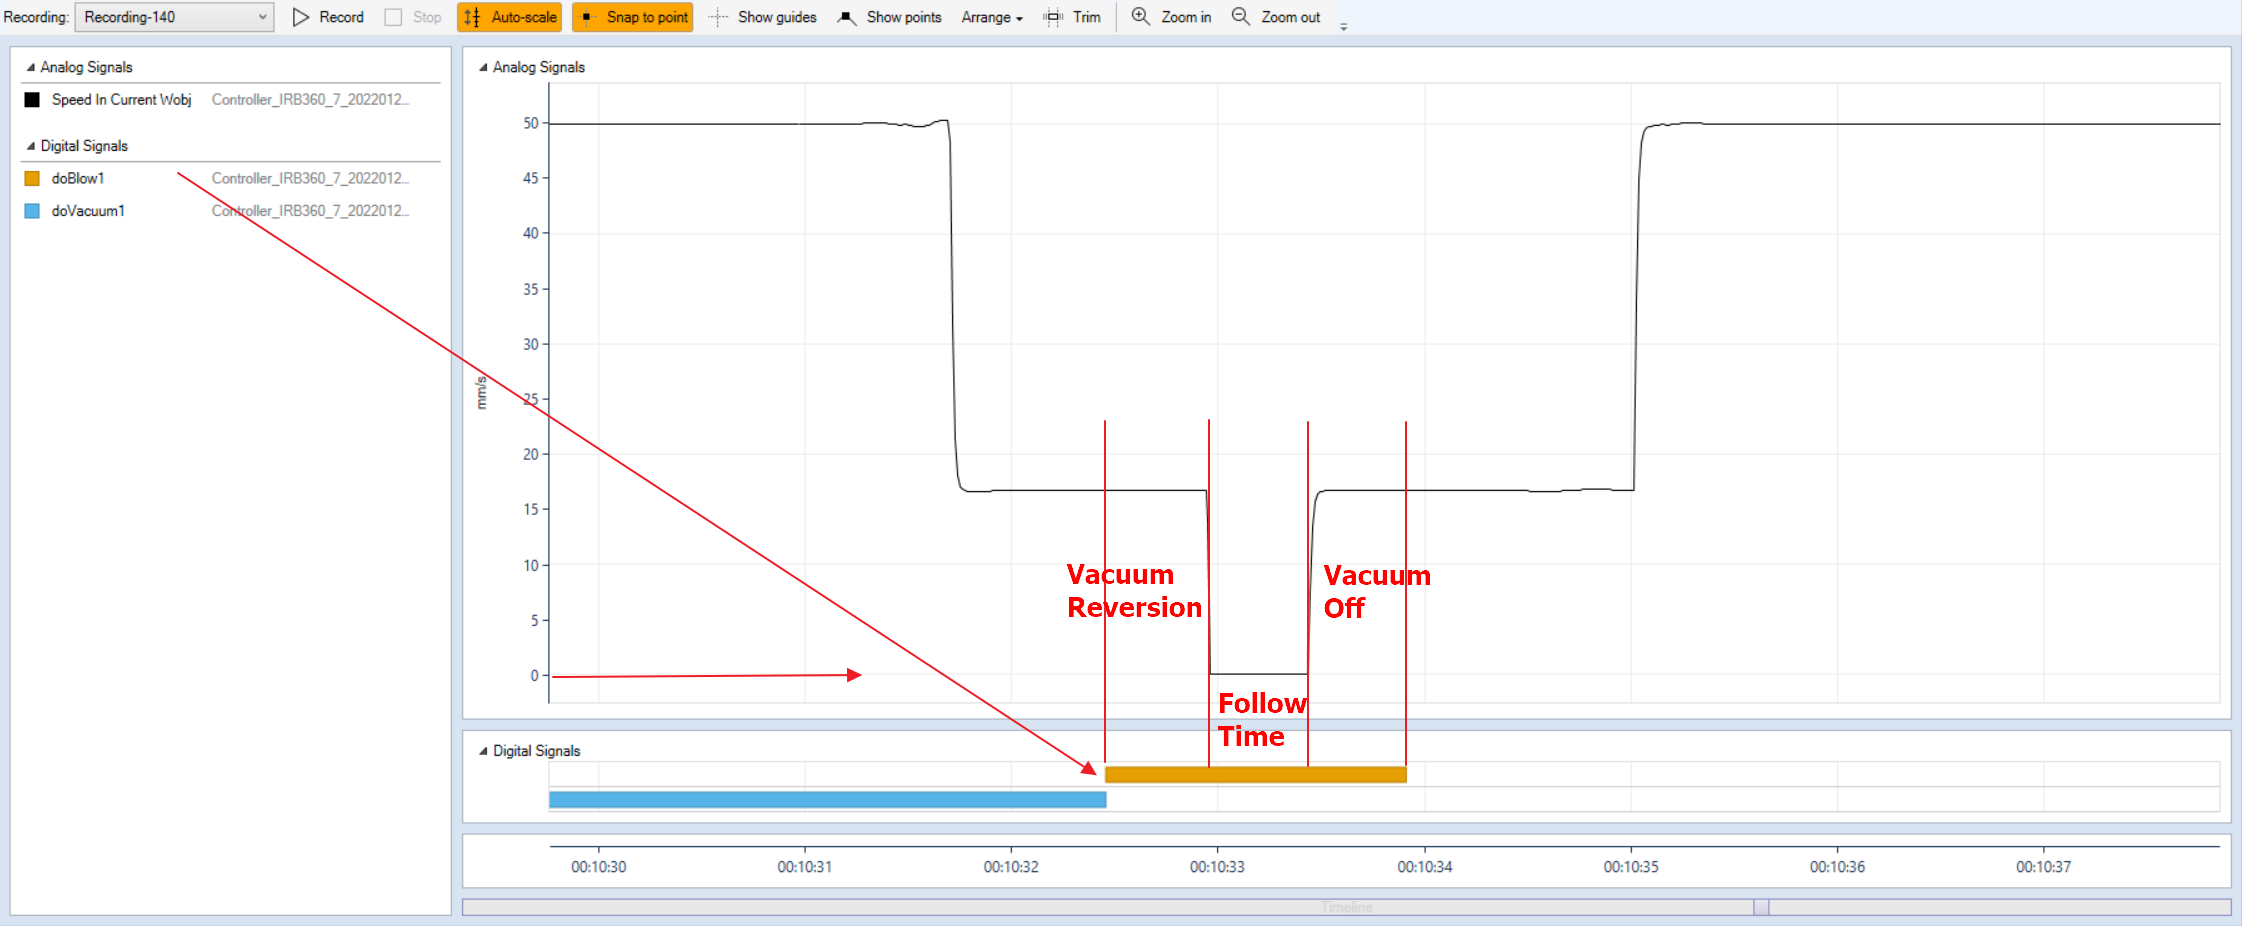The image size is (2242, 926).
Task: Click the Auto-scale arrows icon
Action: [472, 17]
